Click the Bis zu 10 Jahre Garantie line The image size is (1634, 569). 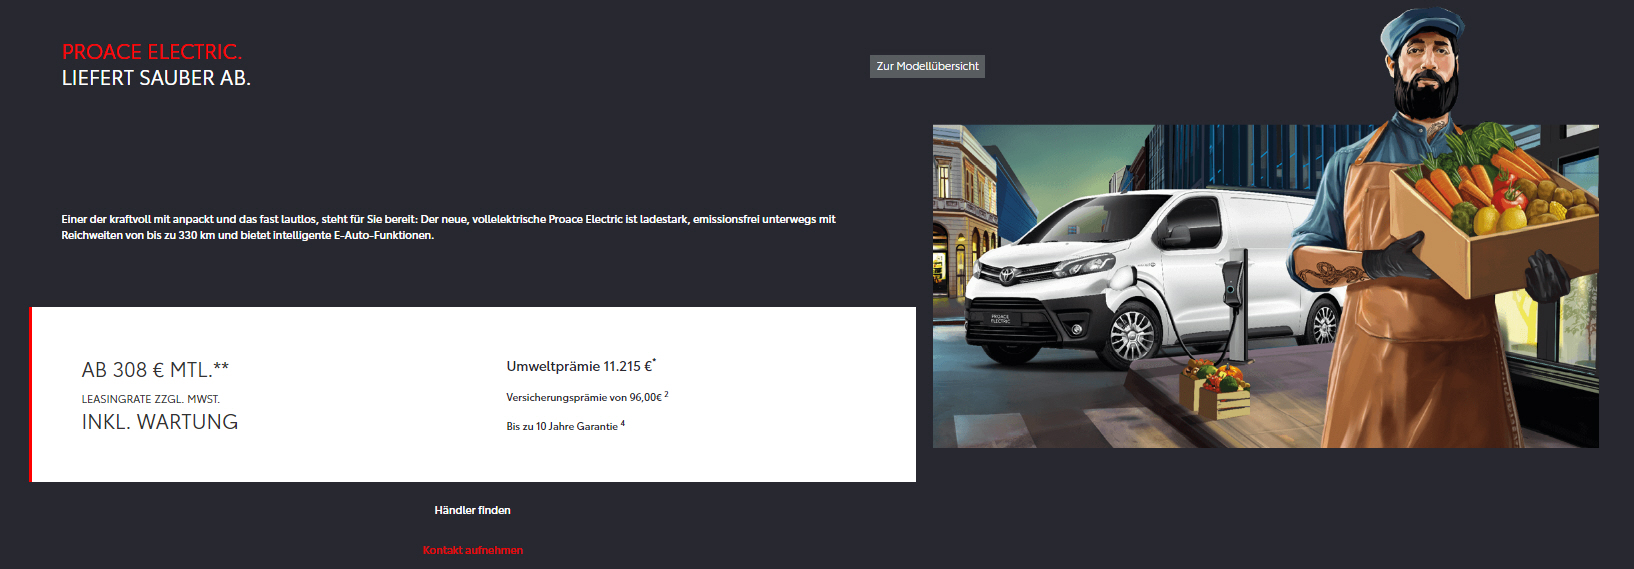565,426
